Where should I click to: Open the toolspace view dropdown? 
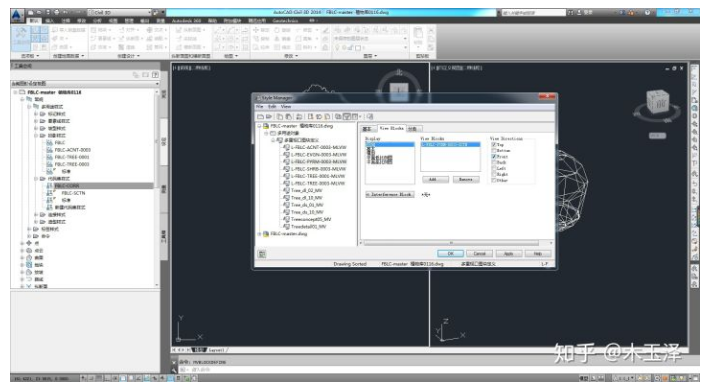85,84
